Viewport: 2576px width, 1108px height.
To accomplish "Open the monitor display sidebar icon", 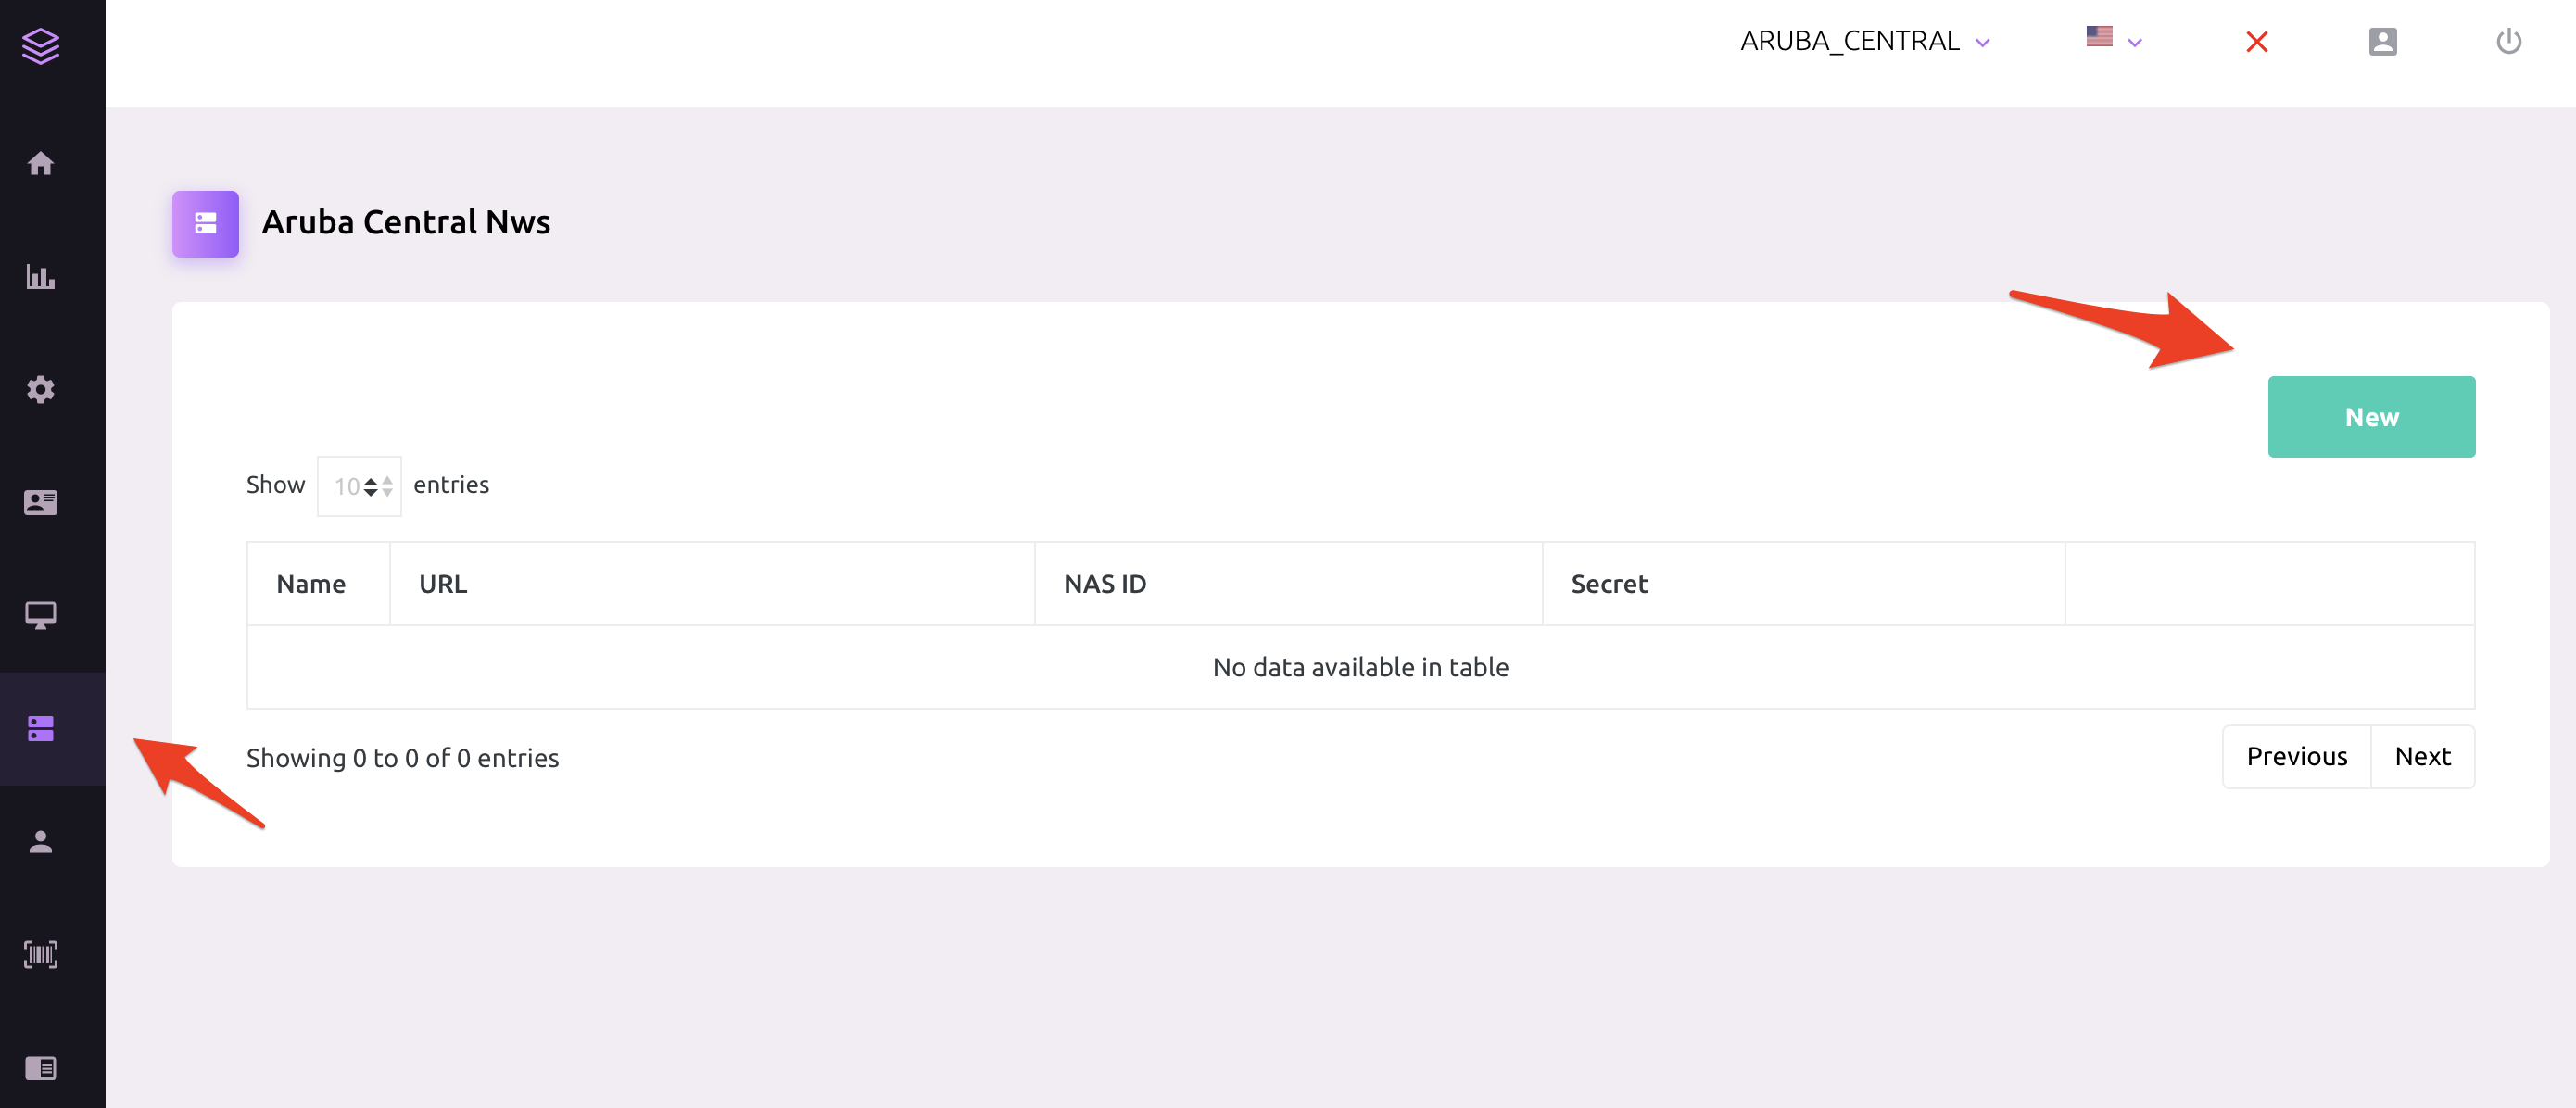I will pos(41,615).
